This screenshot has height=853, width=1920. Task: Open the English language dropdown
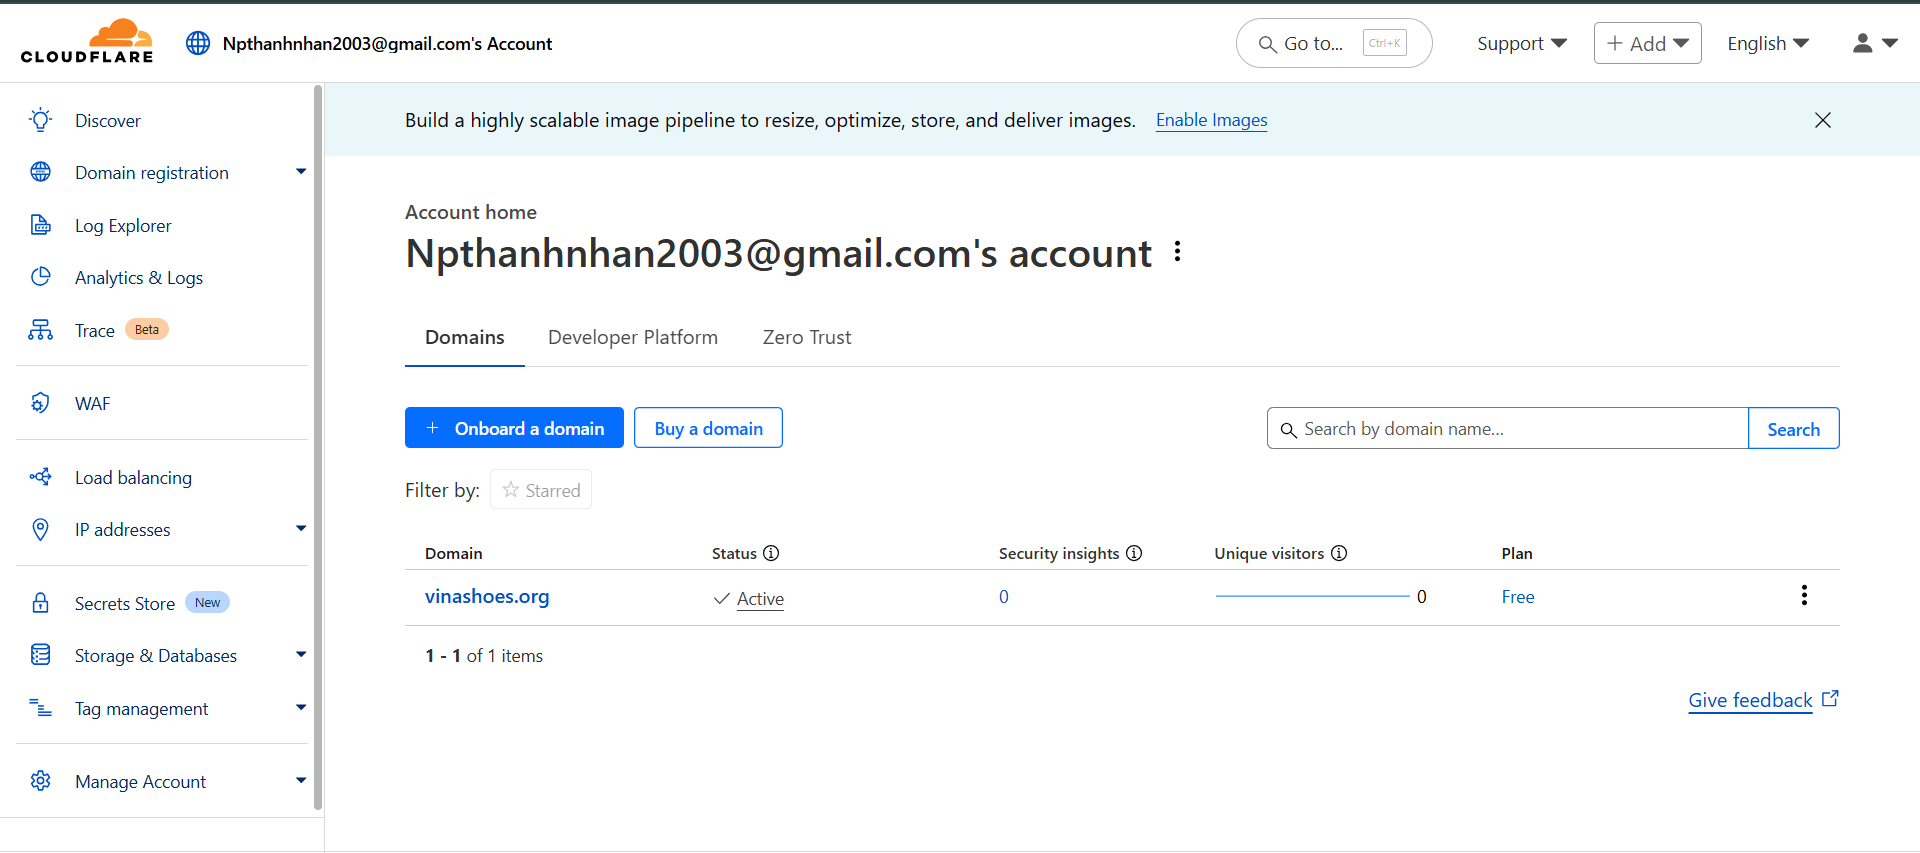(1768, 43)
